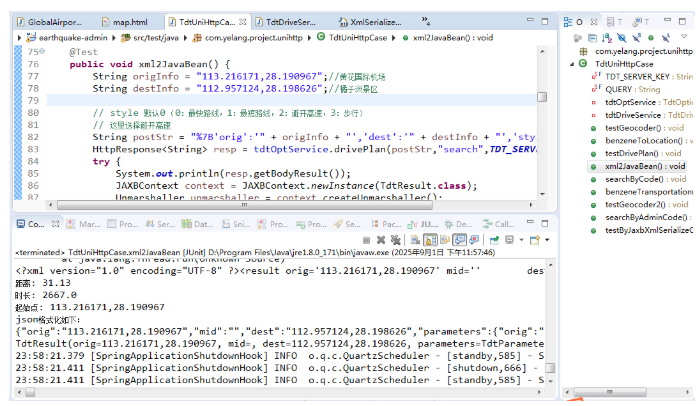Toggle Scroll Lock in the console toolbar
Screen dimensions: 696x406
pos(430,240)
